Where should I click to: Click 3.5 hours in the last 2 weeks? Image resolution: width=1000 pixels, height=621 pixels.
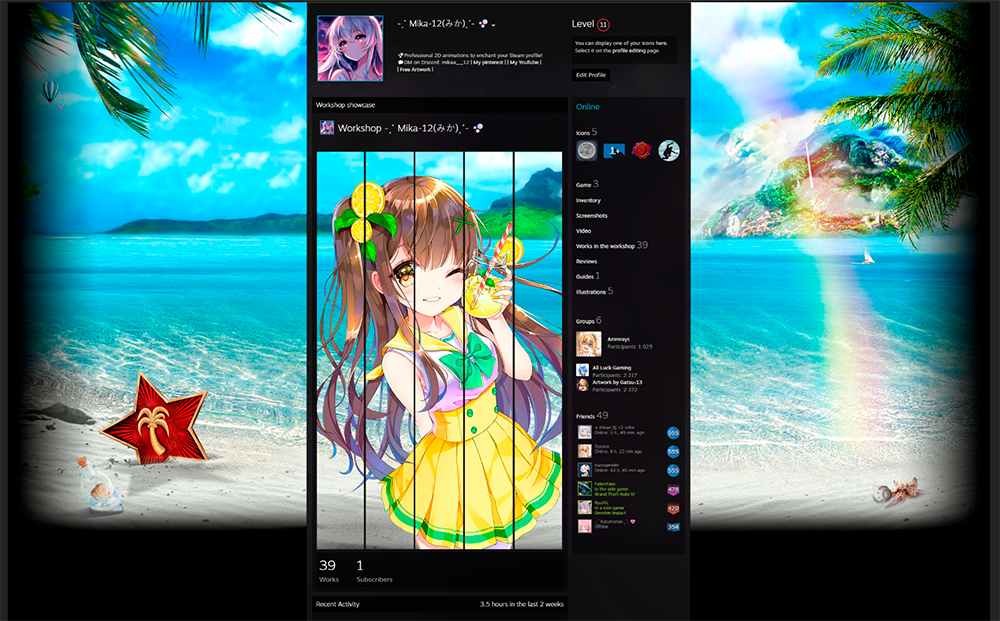tap(522, 604)
